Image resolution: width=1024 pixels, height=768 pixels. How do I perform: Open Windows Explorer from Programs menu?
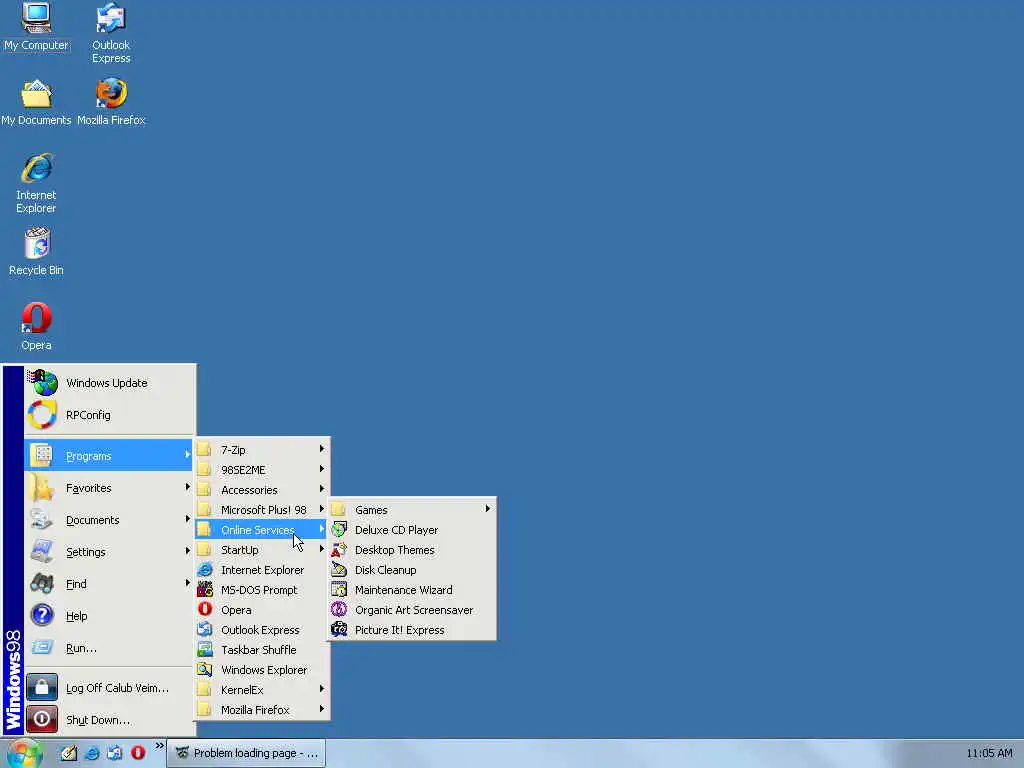(x=262, y=670)
